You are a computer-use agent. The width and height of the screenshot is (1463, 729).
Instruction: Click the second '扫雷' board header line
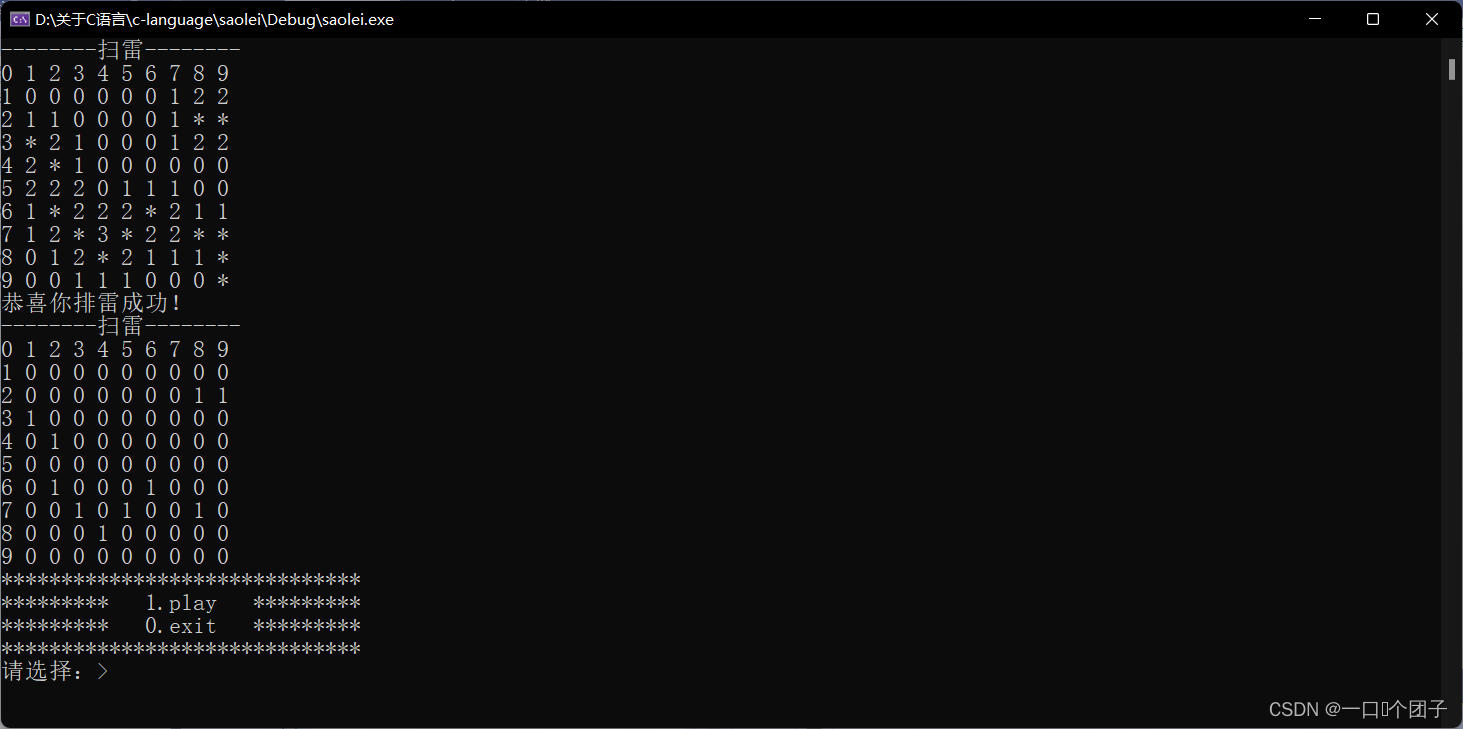pos(121,326)
